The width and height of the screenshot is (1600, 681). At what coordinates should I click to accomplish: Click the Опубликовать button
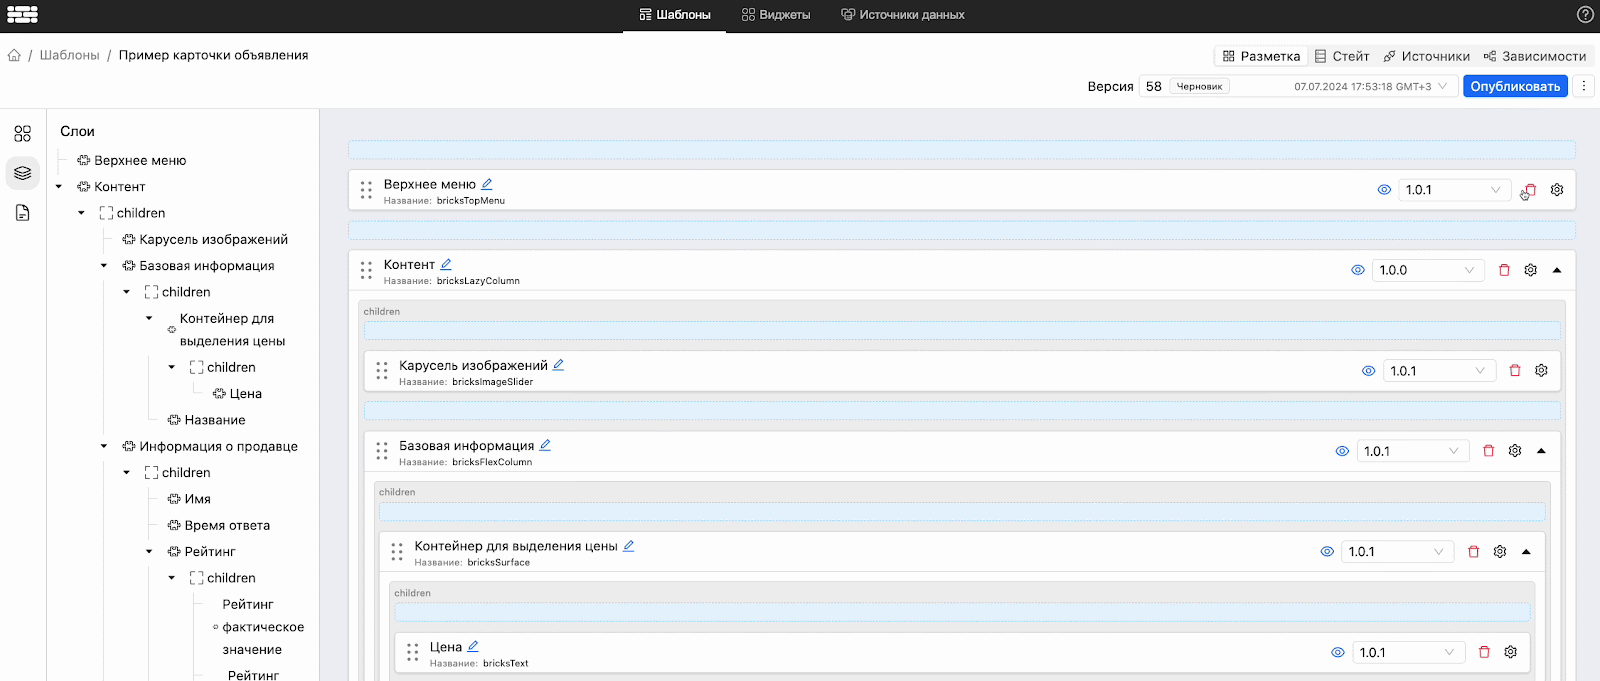(x=1515, y=86)
